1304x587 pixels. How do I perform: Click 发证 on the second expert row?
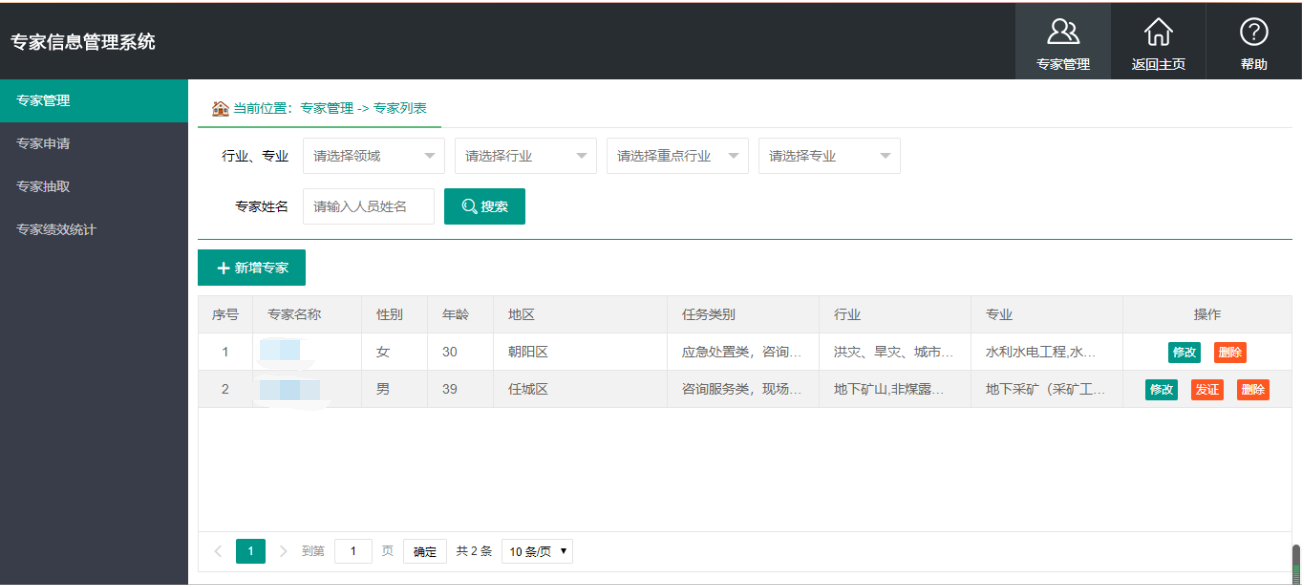(1207, 390)
